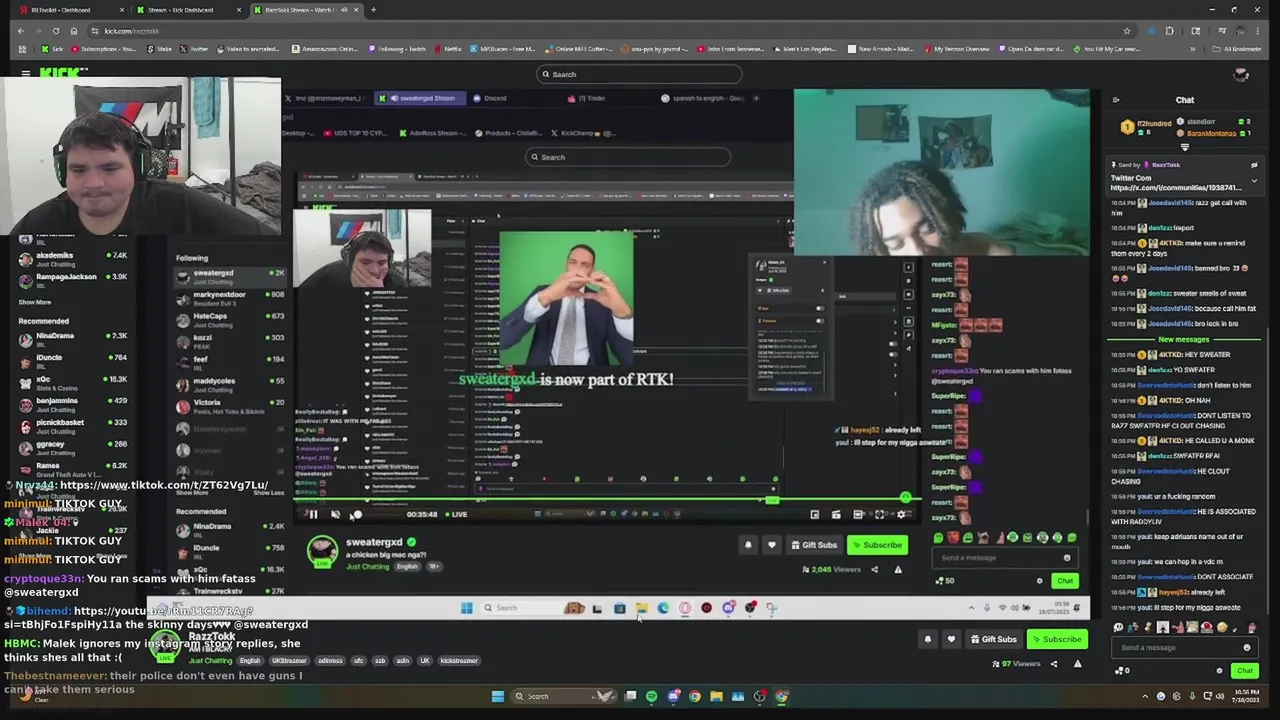Open File Explorer from outer taskbar
1280x720 pixels.
click(x=716, y=696)
